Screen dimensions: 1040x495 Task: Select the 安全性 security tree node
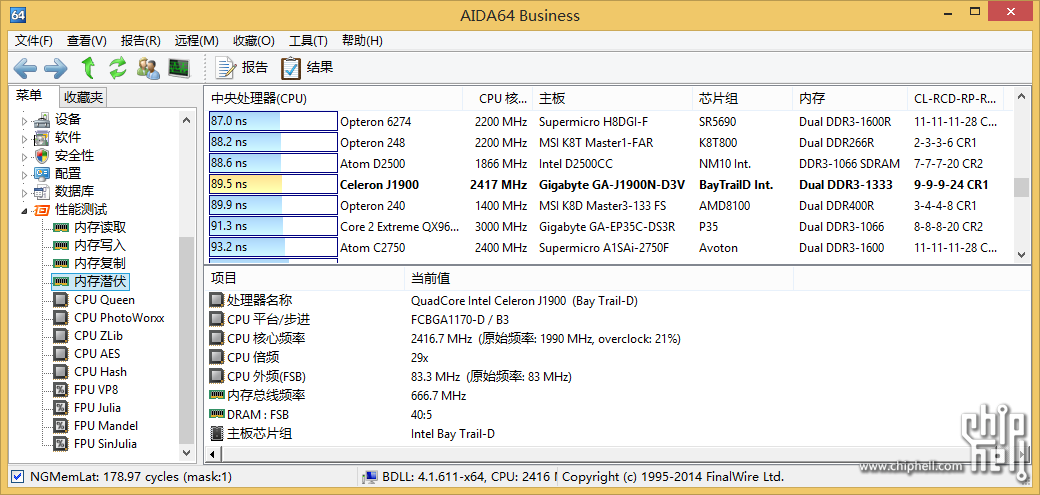(x=74, y=155)
